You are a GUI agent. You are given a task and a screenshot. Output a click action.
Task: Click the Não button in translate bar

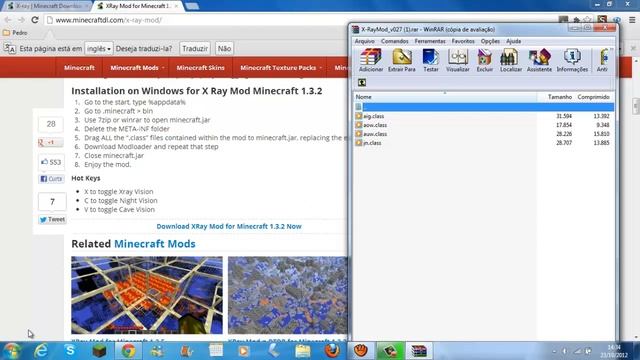click(224, 49)
